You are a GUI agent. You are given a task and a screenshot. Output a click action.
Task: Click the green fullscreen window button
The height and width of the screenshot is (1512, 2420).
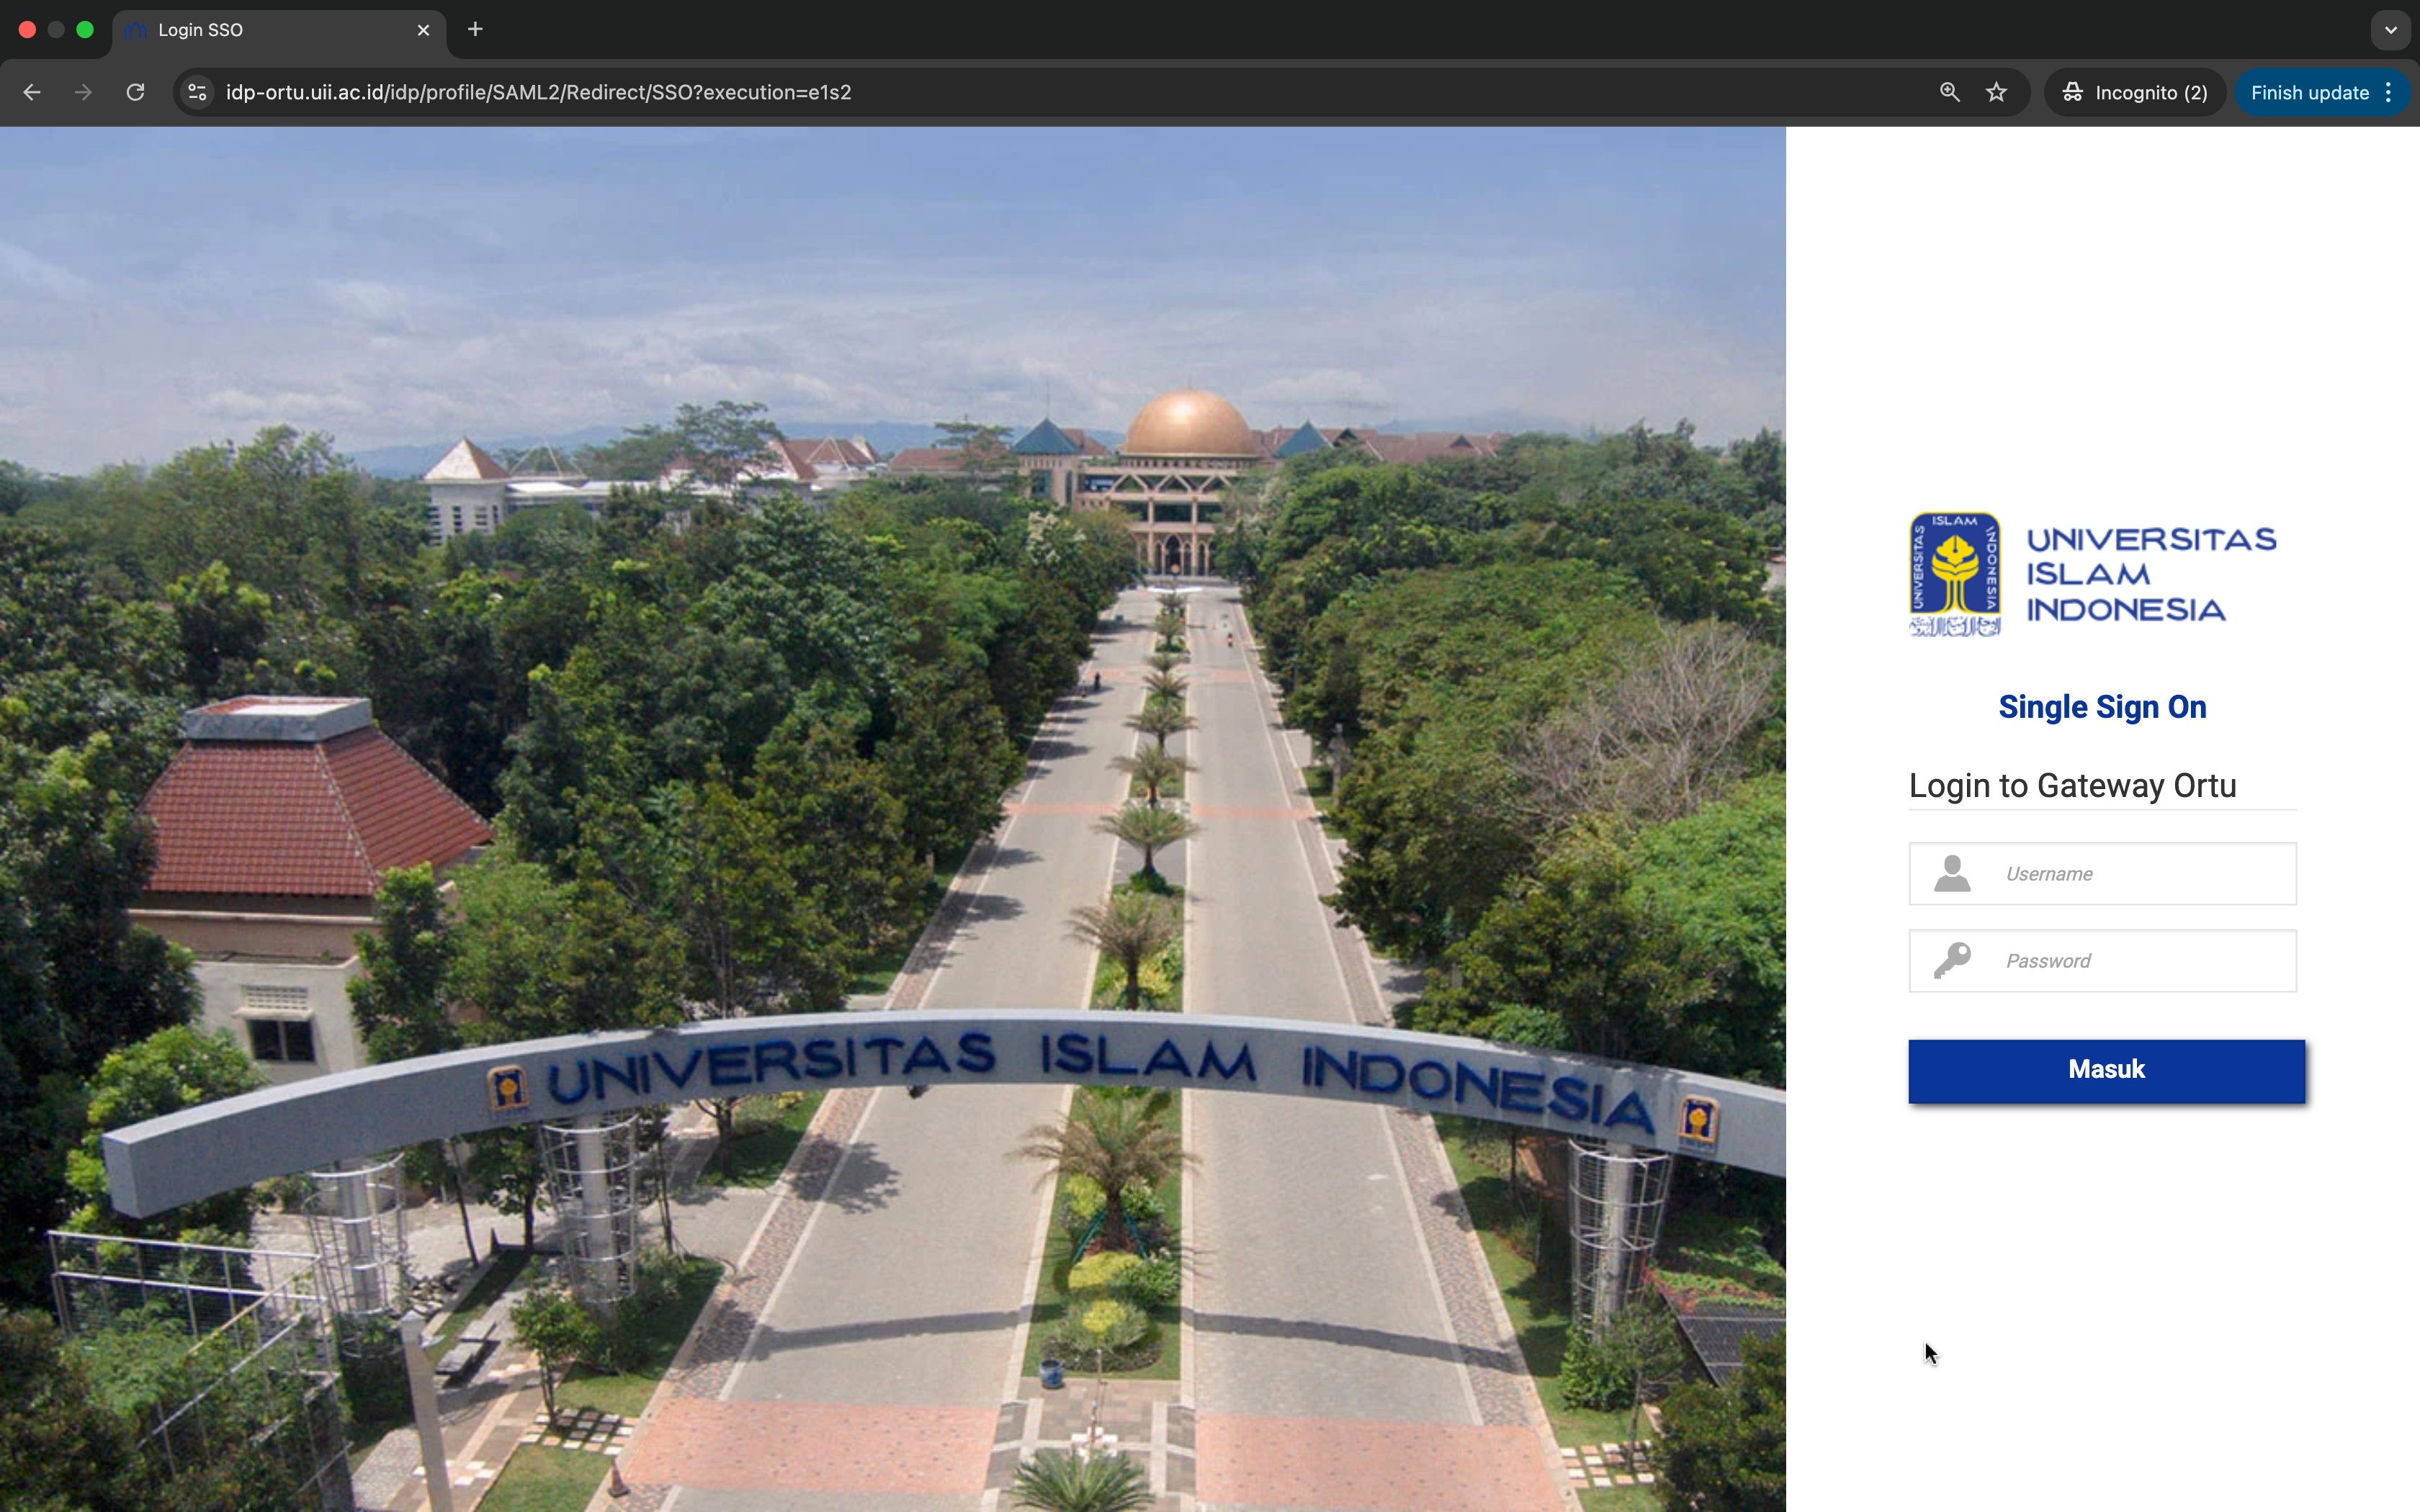[x=85, y=29]
